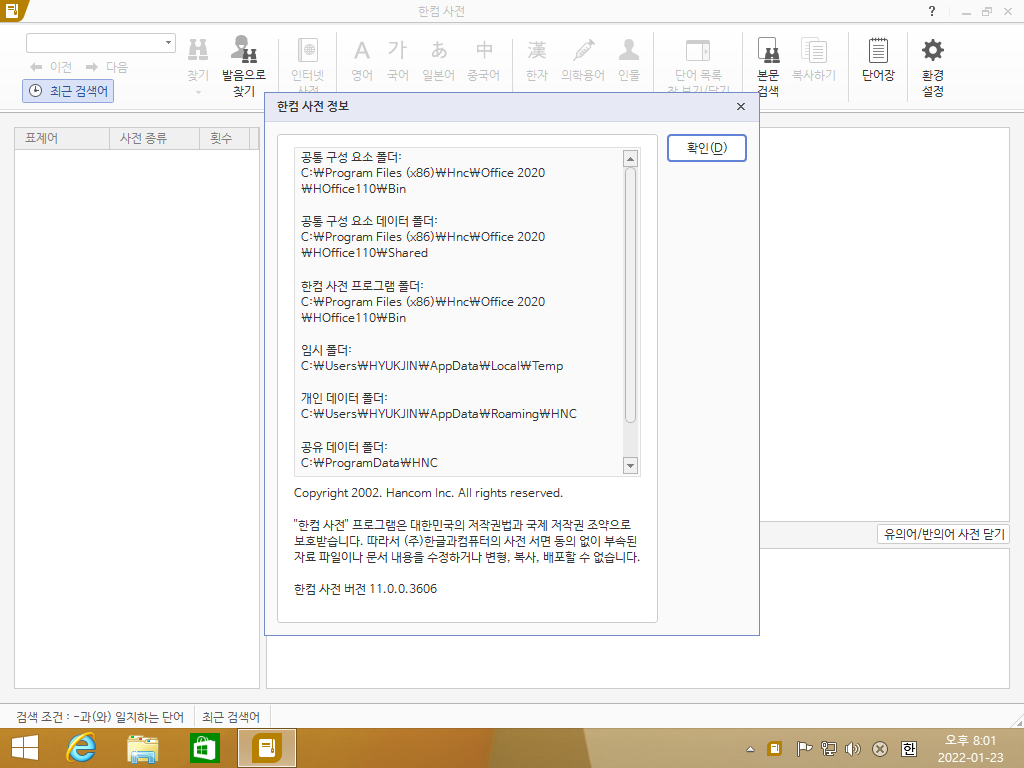
Task: Click the 검색 조건 status bar text
Action: click(x=100, y=717)
